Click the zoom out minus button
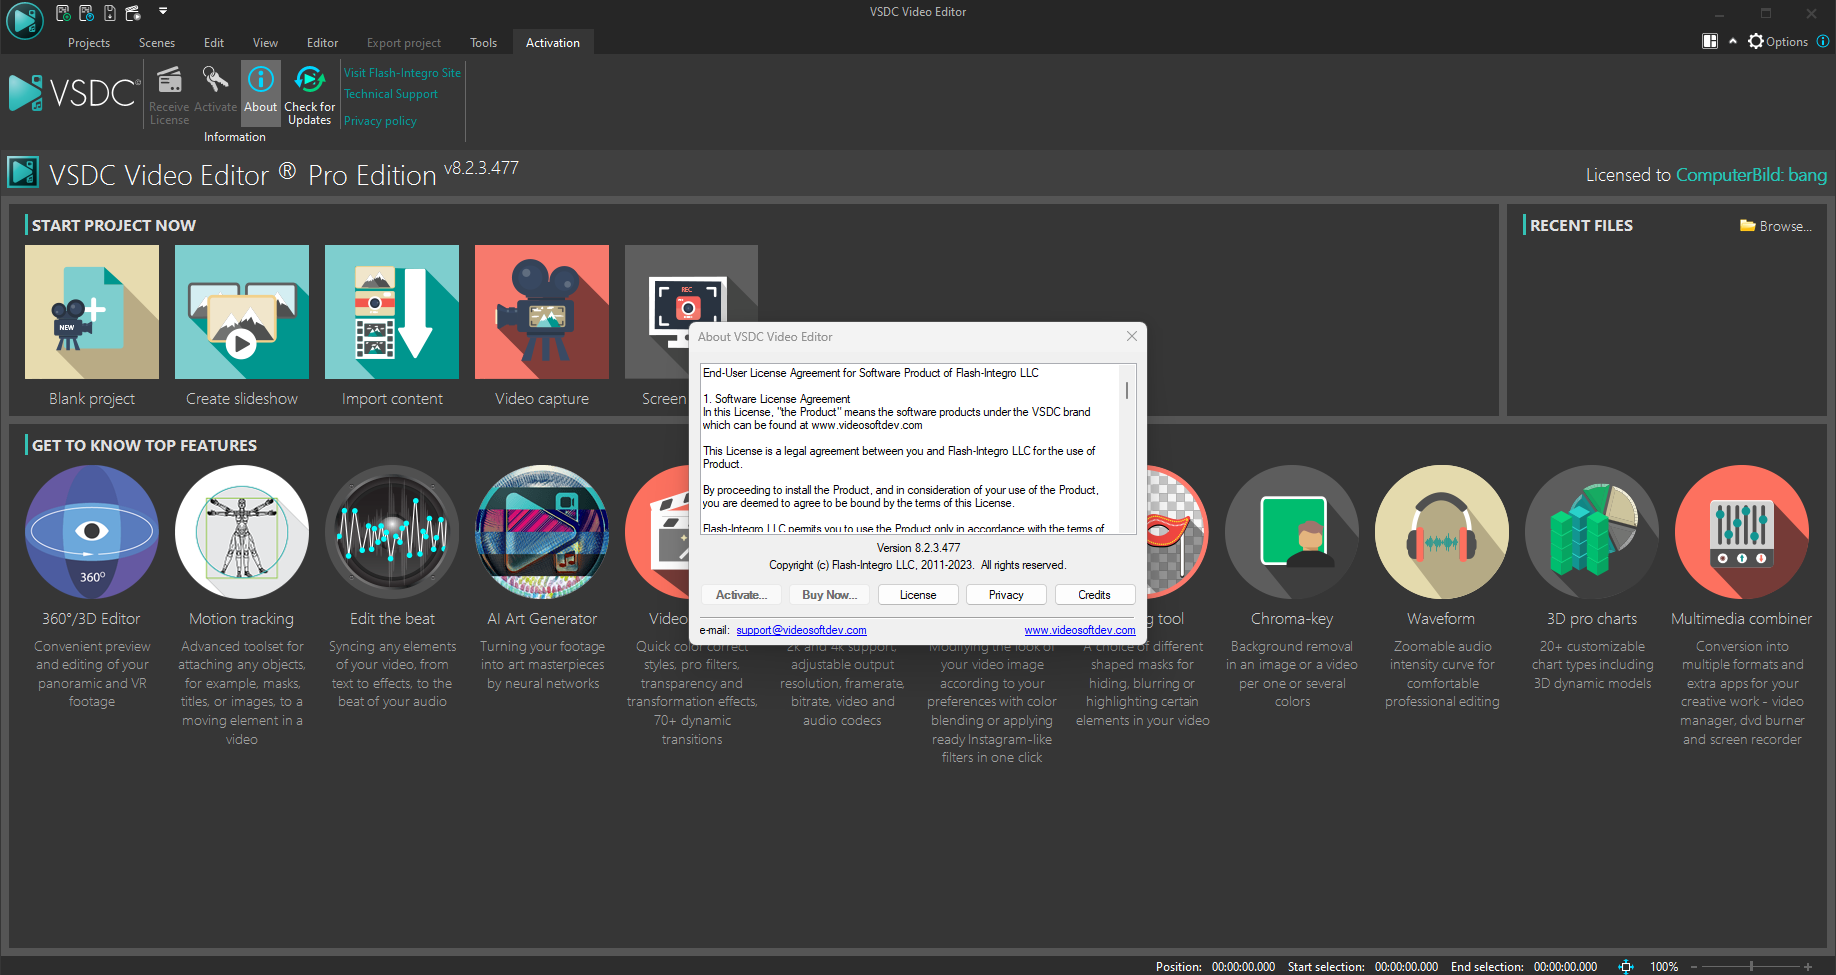 [x=1694, y=967]
